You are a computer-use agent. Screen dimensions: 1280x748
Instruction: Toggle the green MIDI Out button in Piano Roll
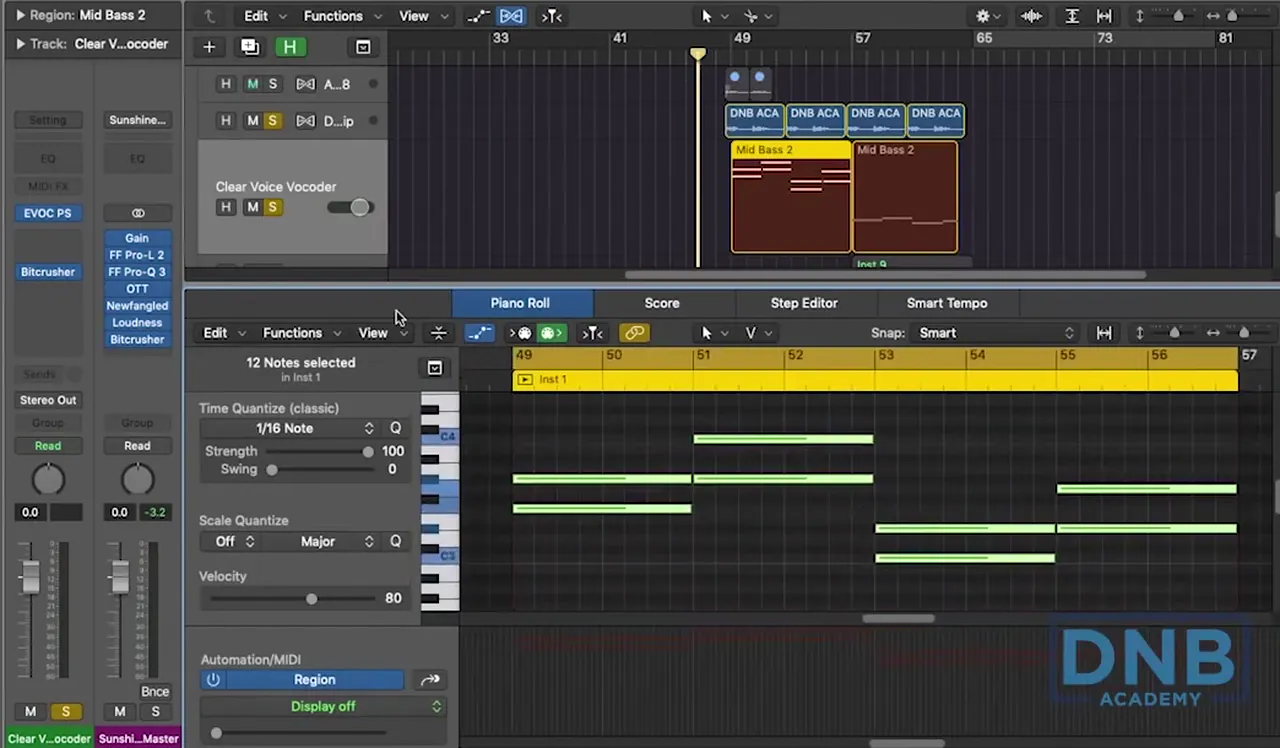point(551,333)
